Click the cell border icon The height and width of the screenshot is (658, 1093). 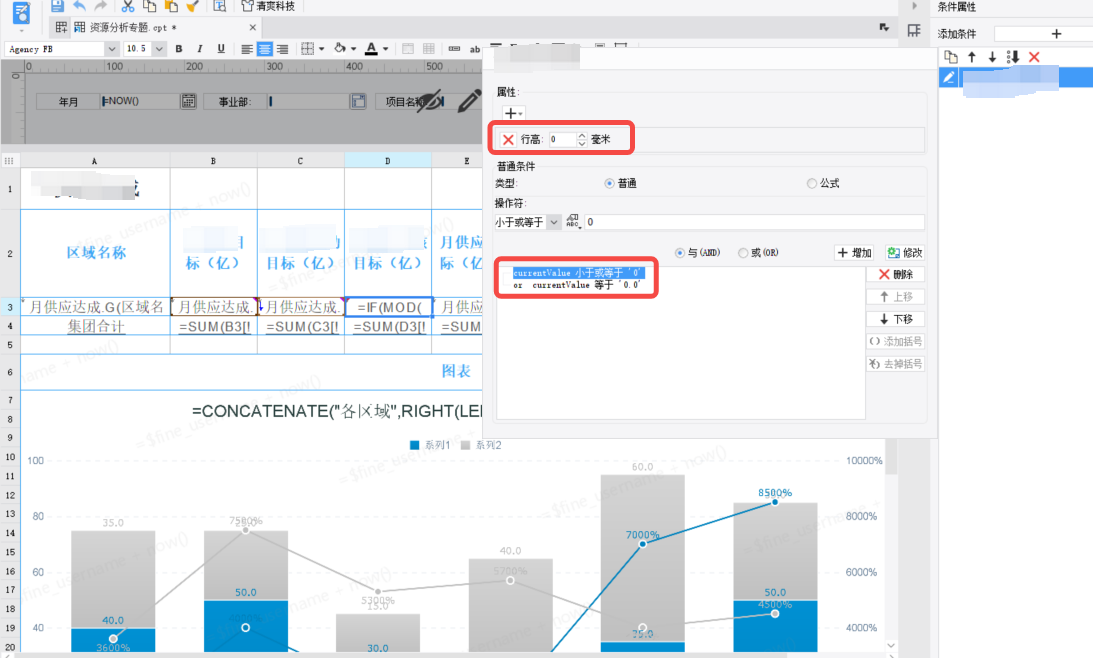[x=307, y=49]
